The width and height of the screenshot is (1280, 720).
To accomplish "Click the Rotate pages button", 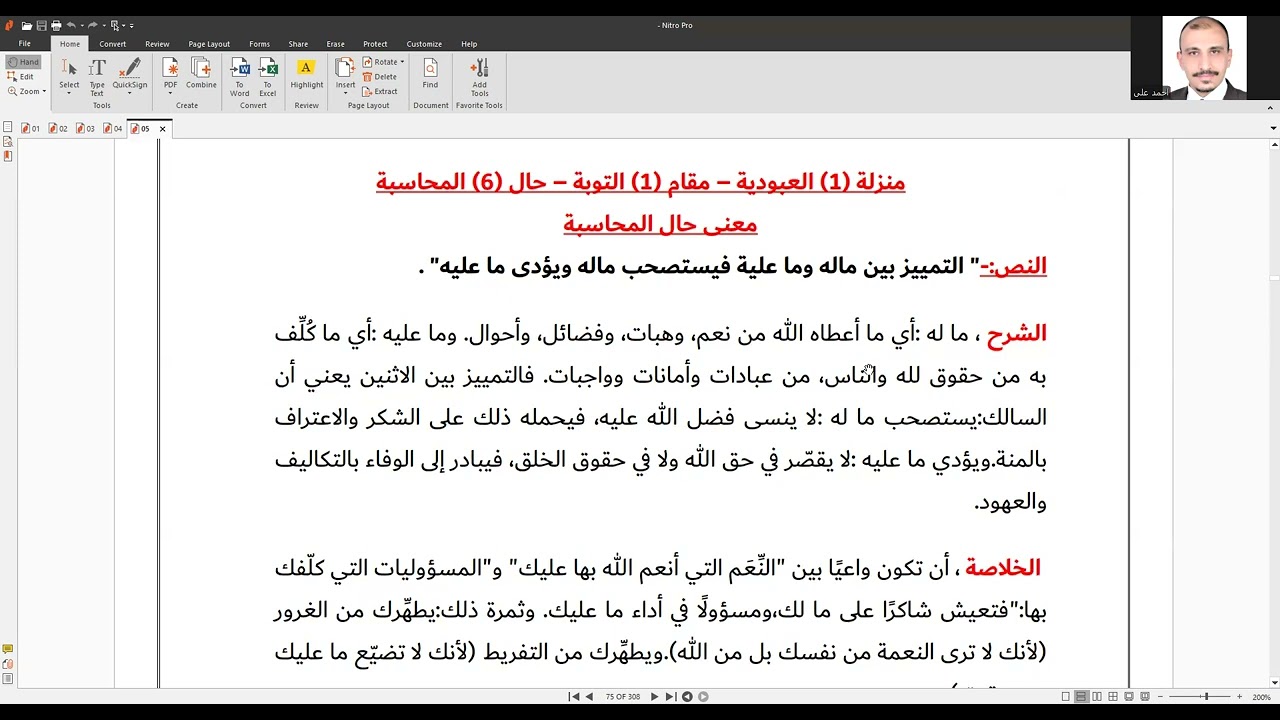I will (380, 62).
